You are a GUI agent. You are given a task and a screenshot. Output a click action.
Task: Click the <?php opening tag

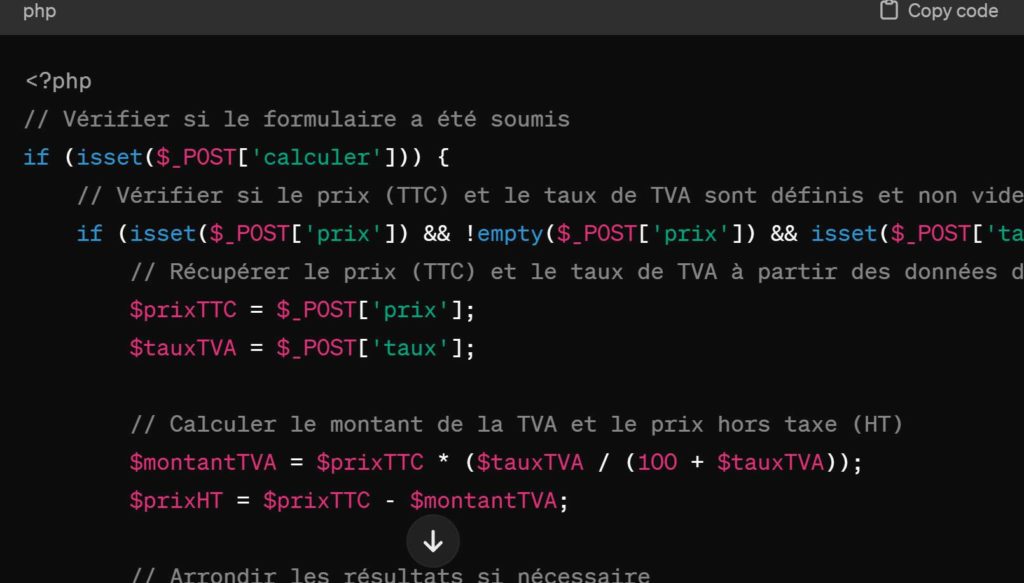[58, 81]
